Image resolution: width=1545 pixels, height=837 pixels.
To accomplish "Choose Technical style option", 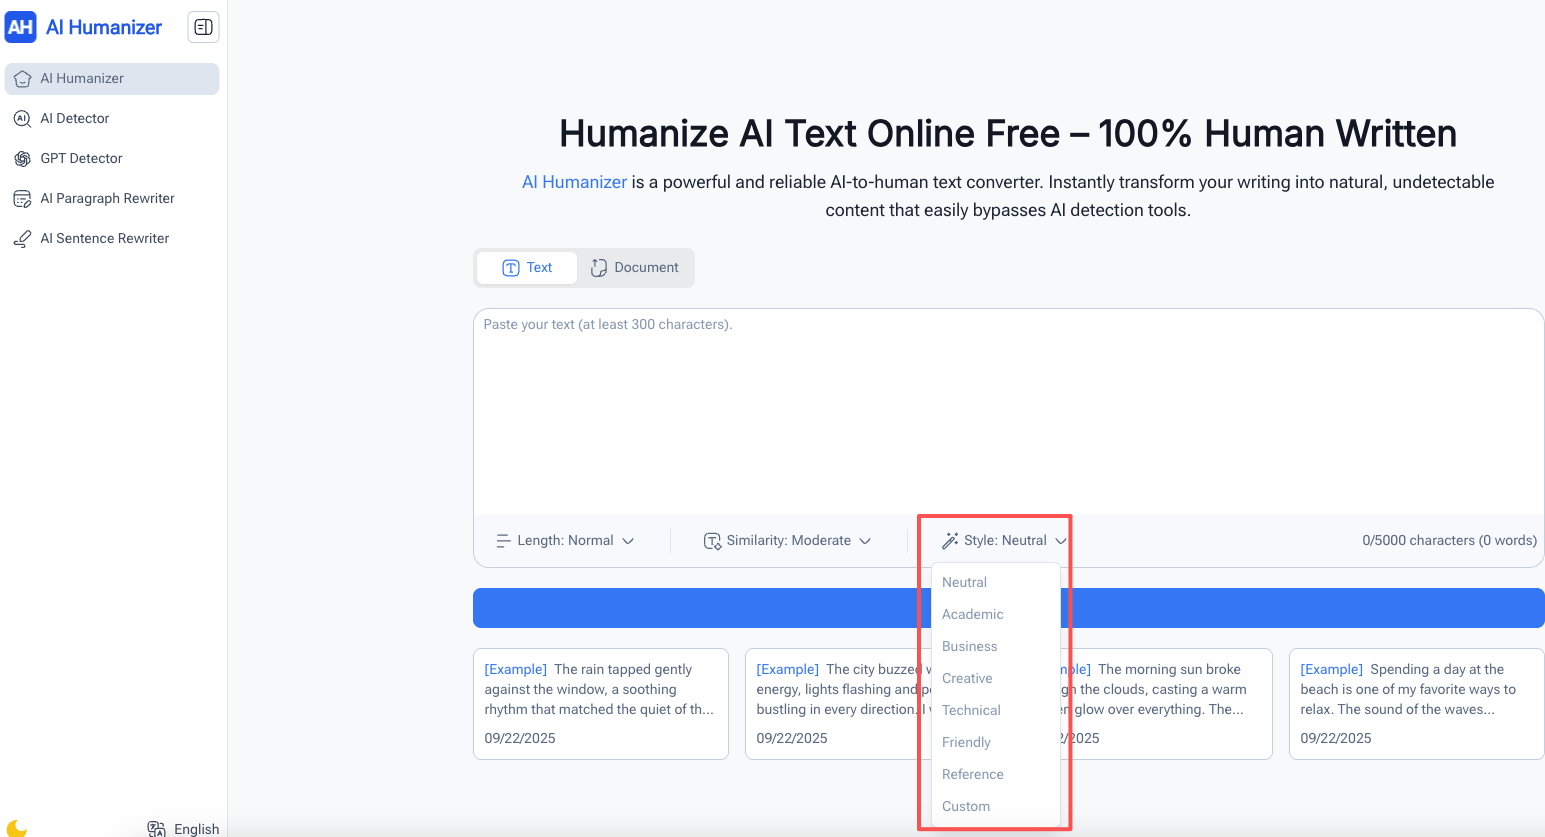I will tap(996, 710).
